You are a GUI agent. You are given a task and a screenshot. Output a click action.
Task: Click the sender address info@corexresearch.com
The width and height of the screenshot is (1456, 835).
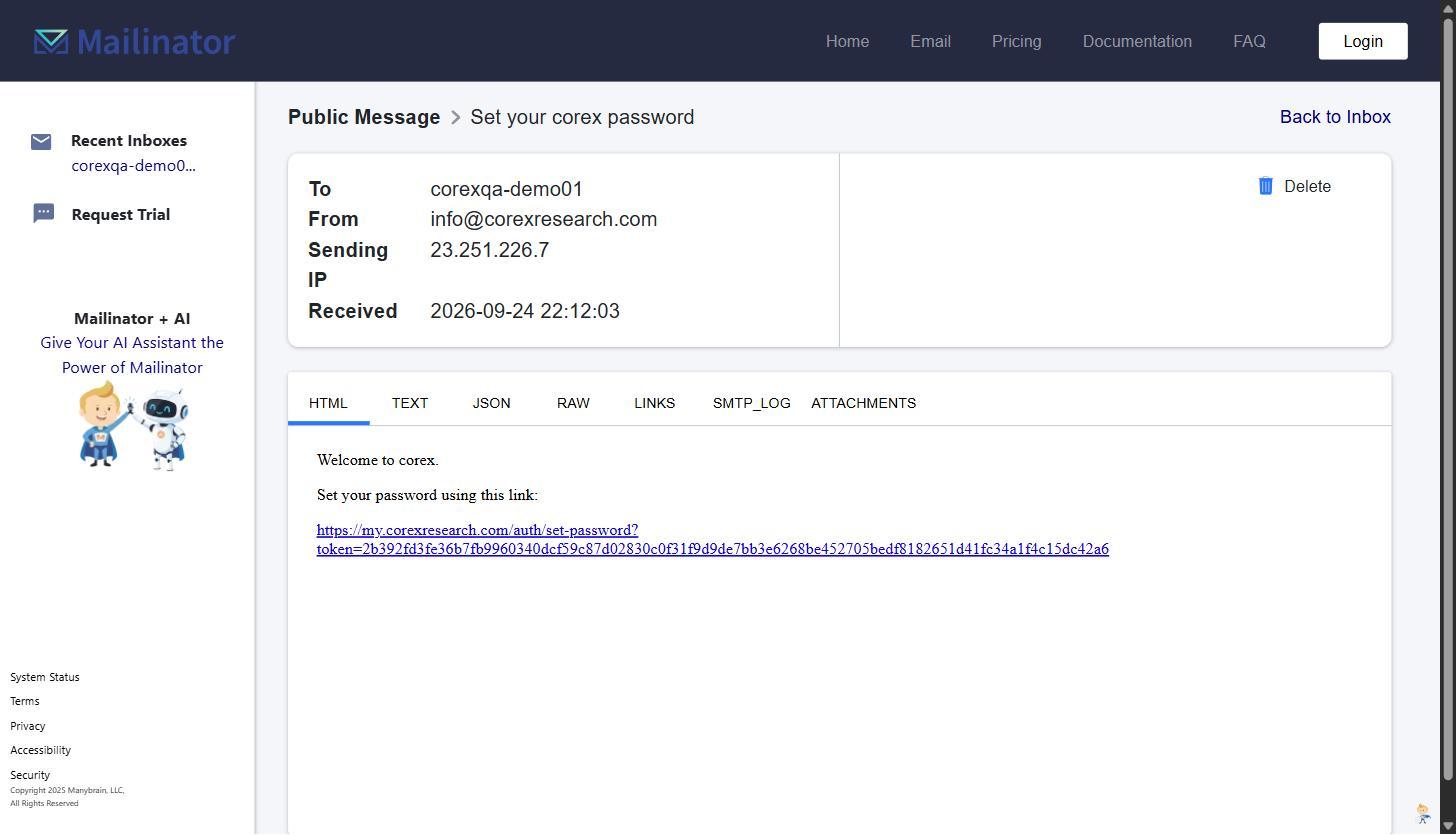click(543, 219)
